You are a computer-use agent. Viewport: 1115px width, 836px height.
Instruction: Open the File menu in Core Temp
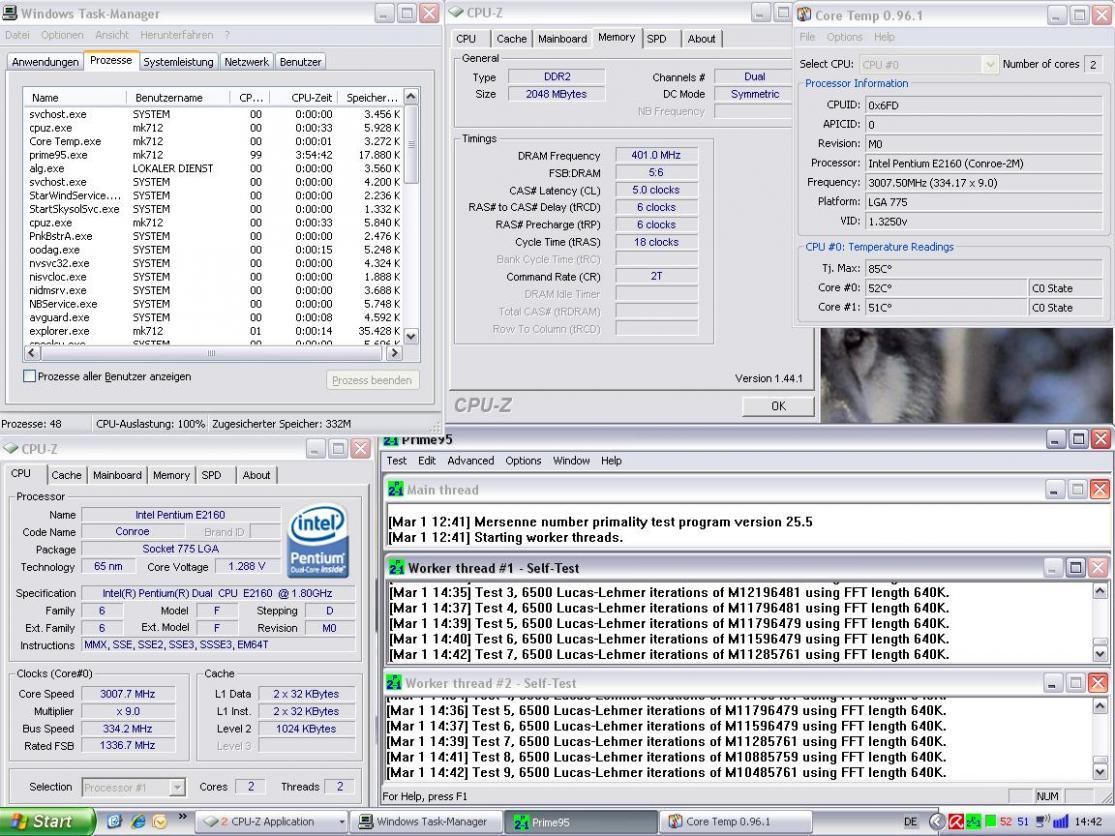click(x=807, y=37)
